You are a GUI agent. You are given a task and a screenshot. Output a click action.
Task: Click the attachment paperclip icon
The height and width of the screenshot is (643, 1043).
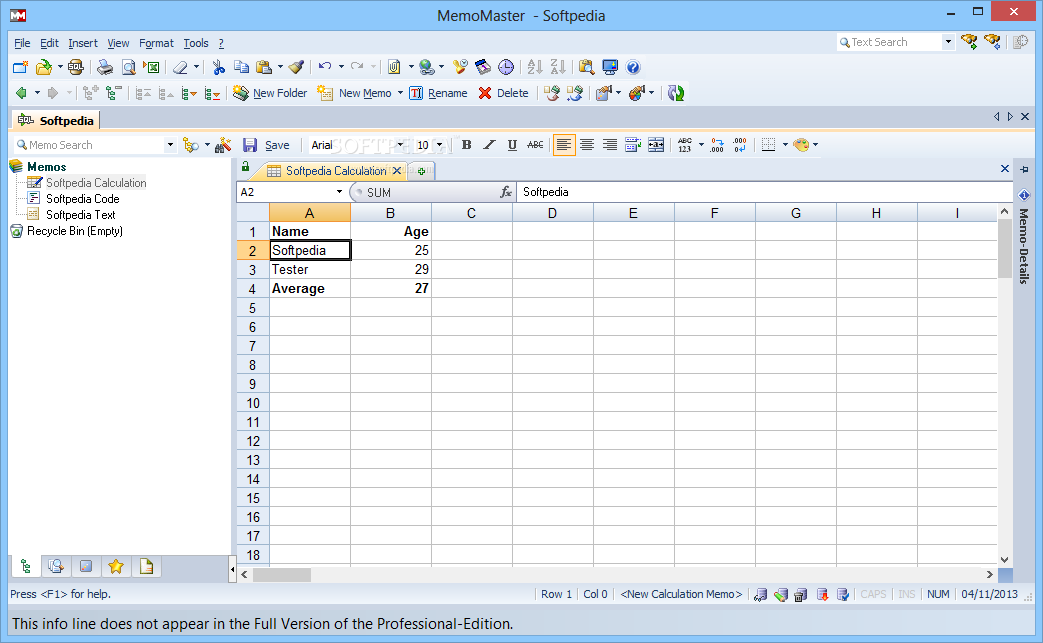pyautogui.click(x=394, y=67)
